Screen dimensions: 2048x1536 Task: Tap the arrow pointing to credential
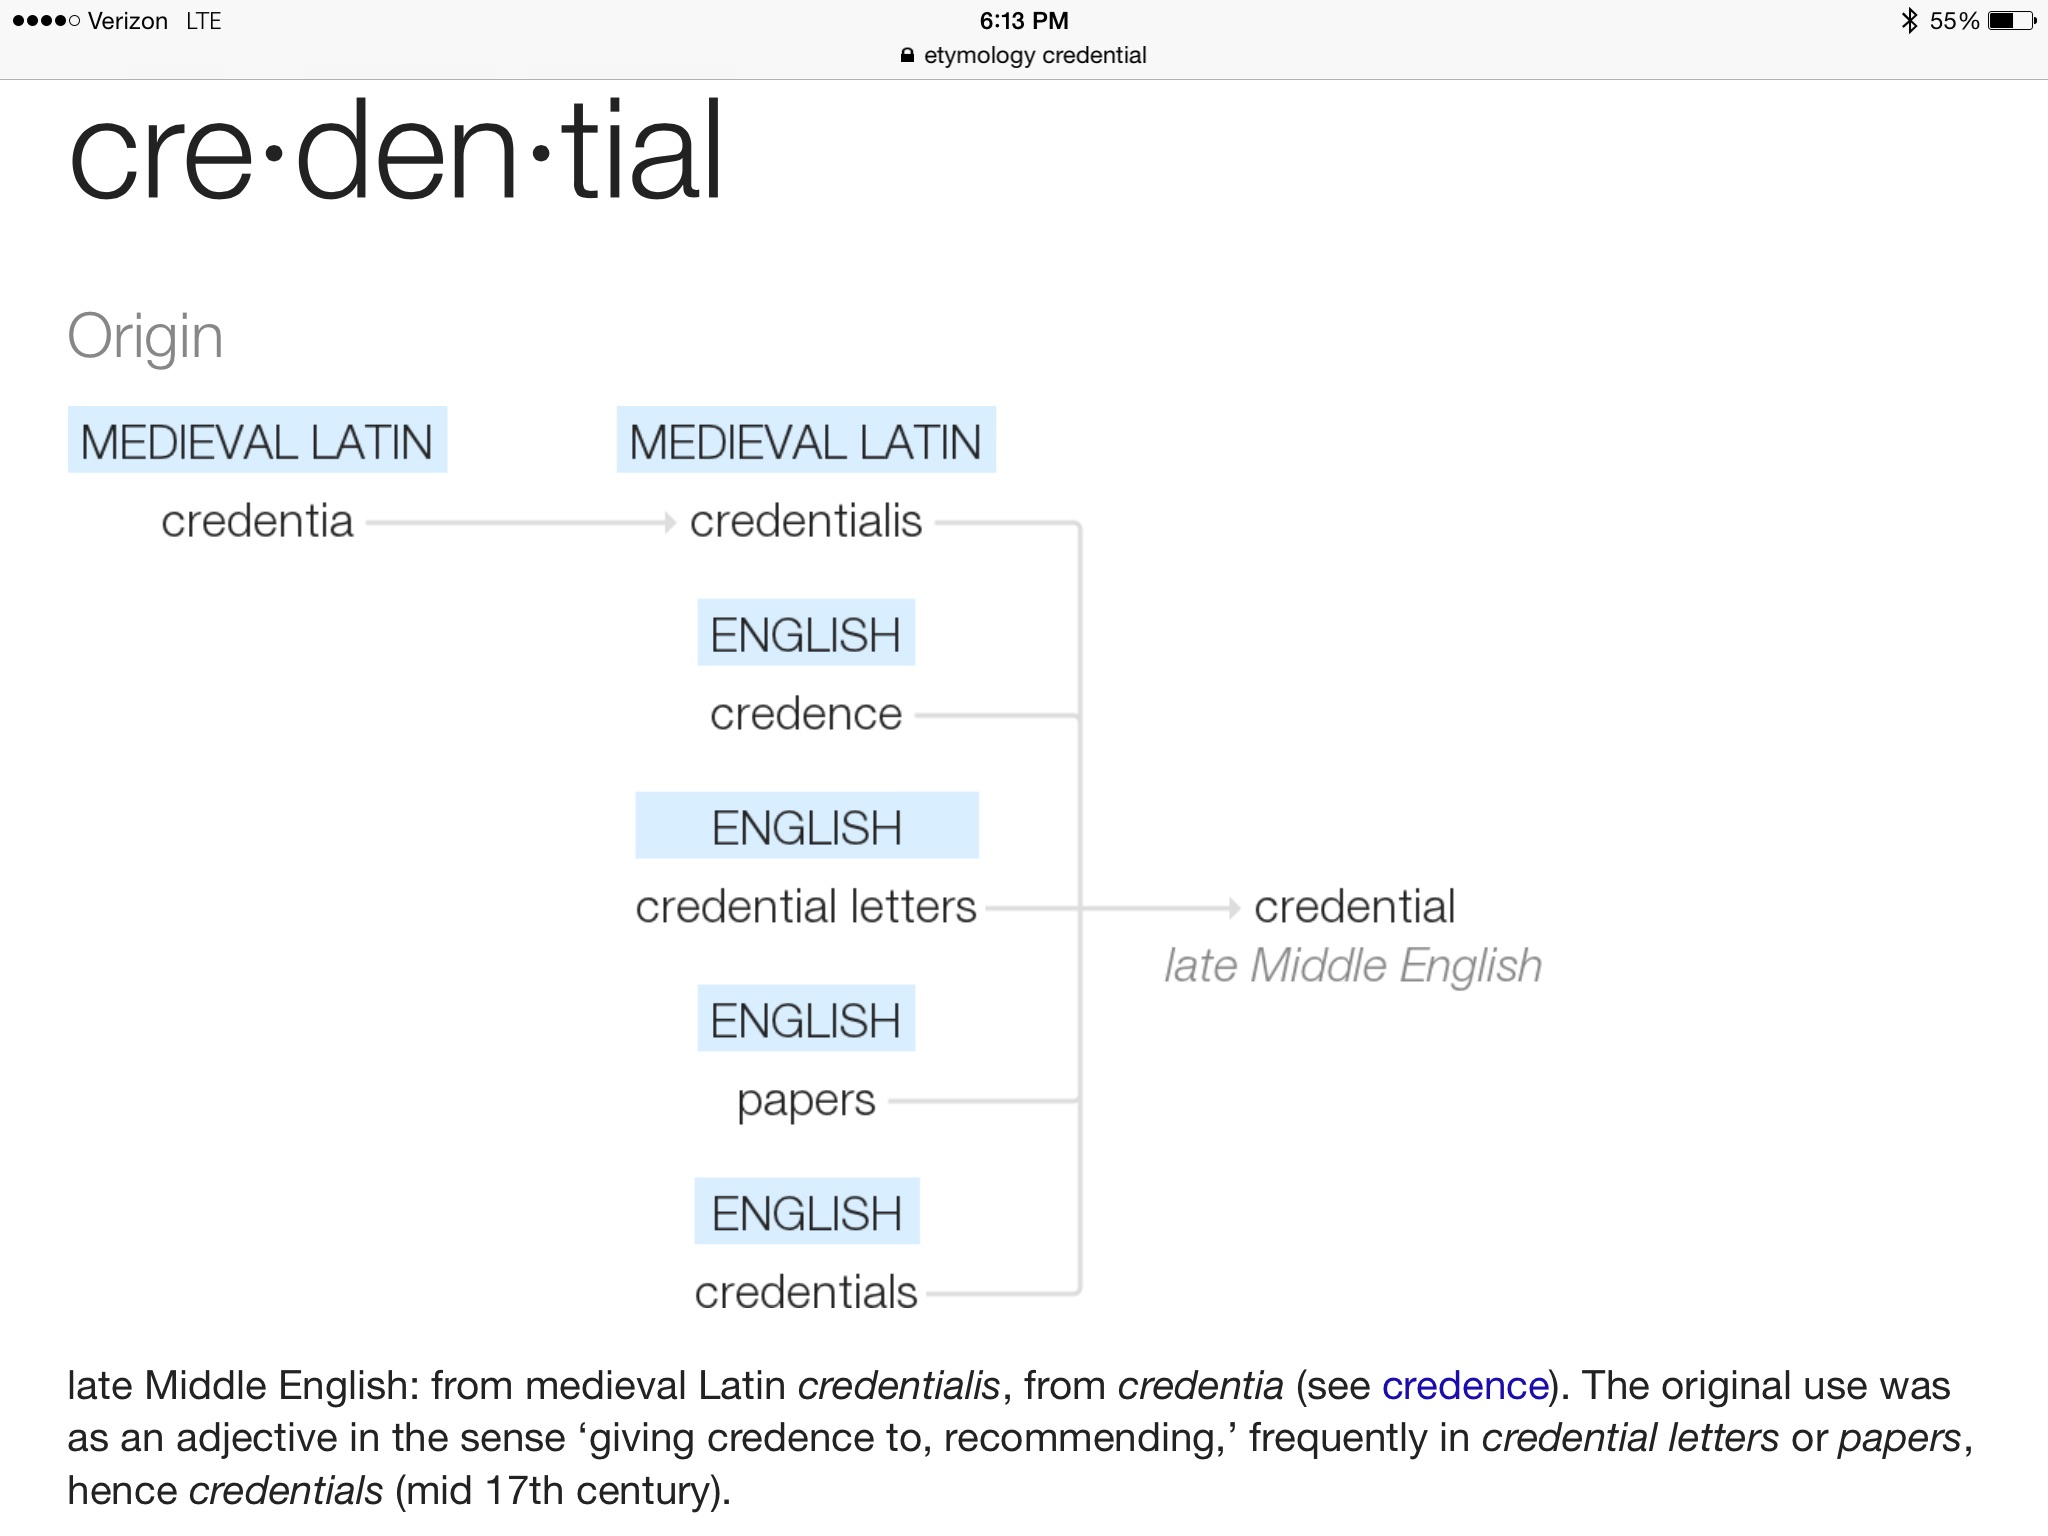tap(1233, 908)
